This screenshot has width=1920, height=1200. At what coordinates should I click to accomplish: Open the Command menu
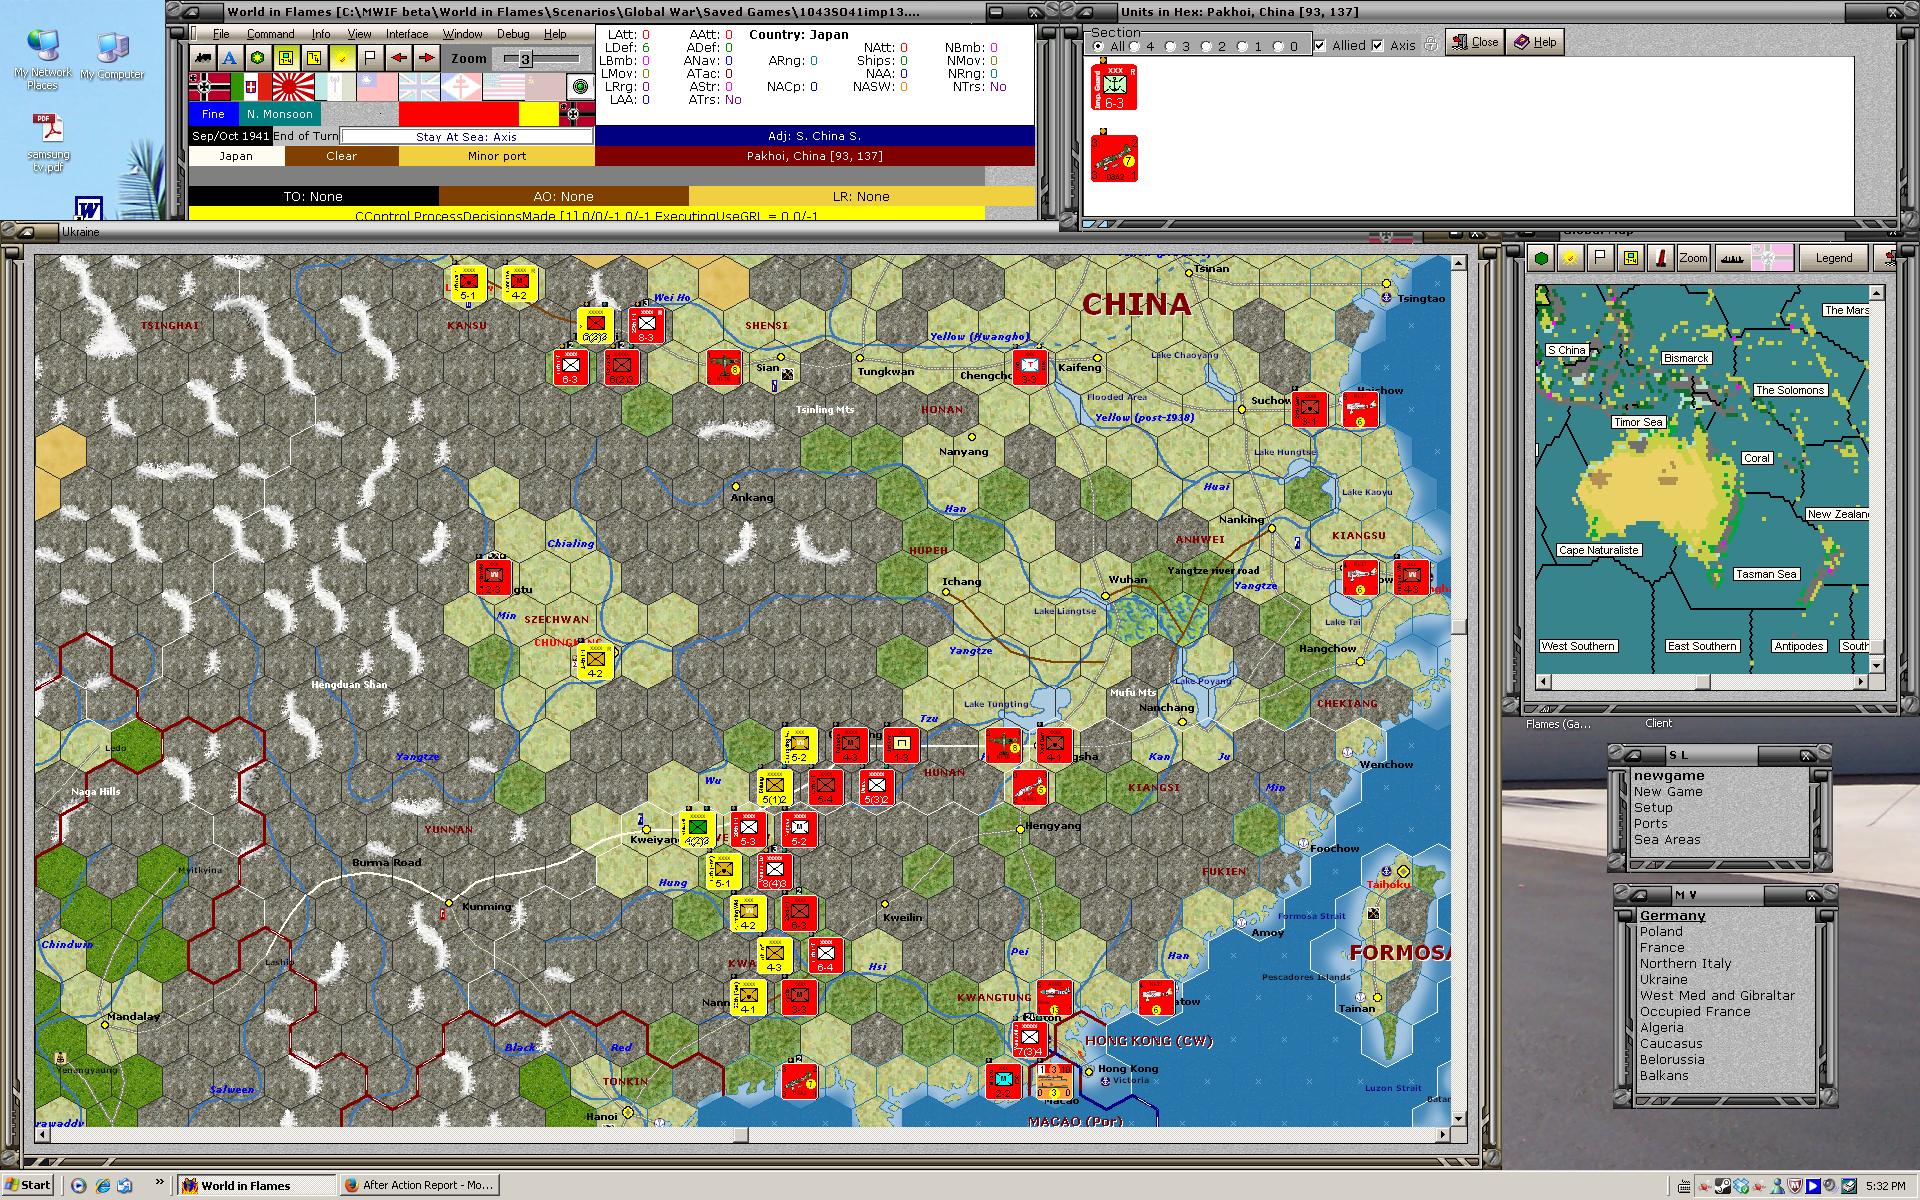(x=270, y=34)
